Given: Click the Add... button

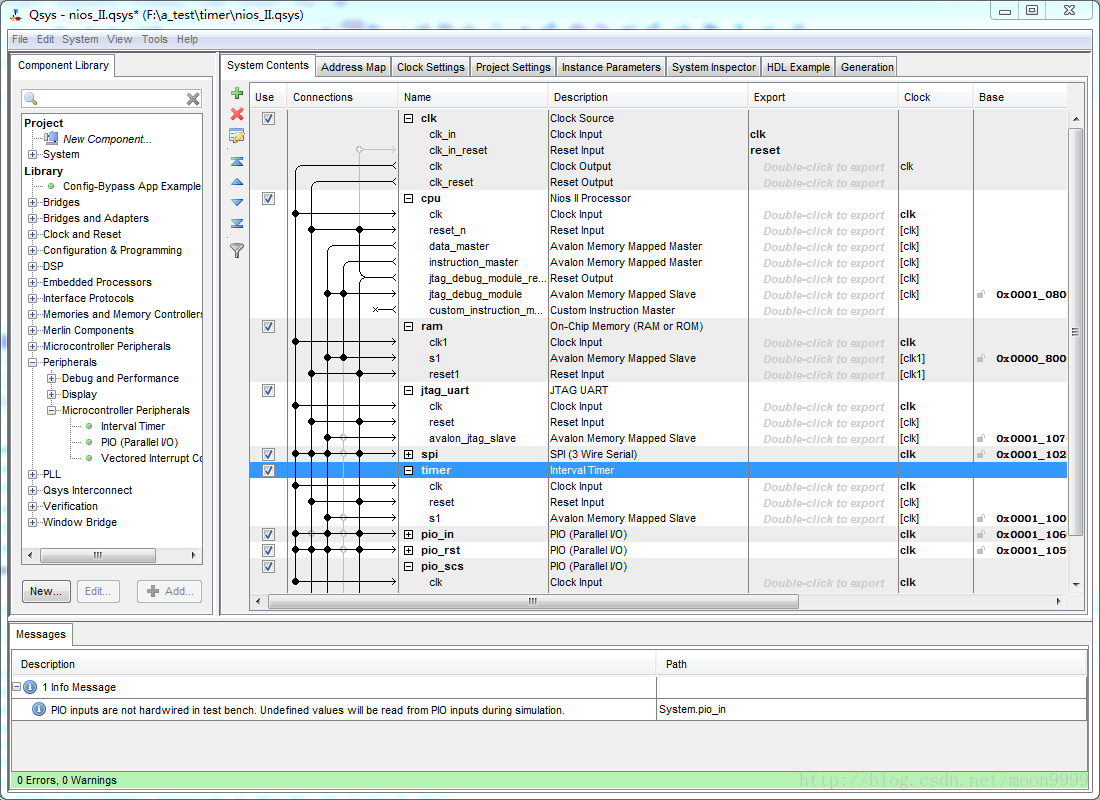Looking at the screenshot, I should pos(170,592).
